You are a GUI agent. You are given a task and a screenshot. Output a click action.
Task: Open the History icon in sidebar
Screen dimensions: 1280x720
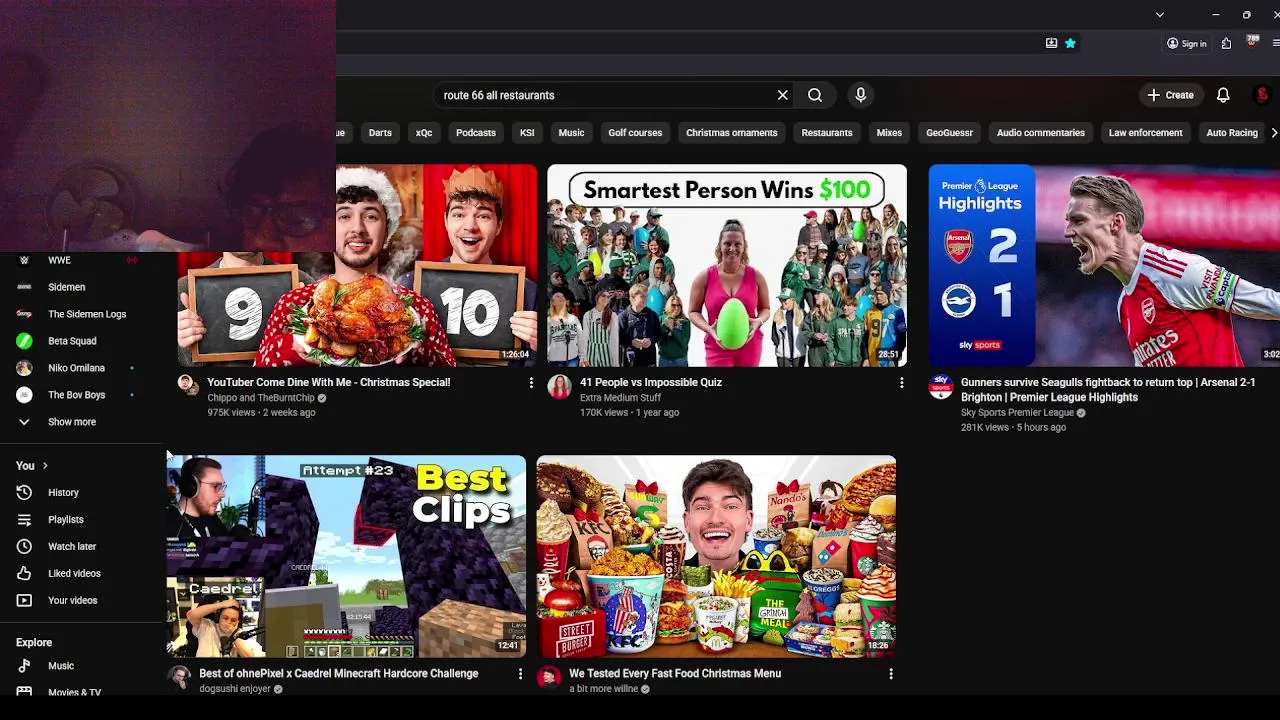tap(25, 492)
